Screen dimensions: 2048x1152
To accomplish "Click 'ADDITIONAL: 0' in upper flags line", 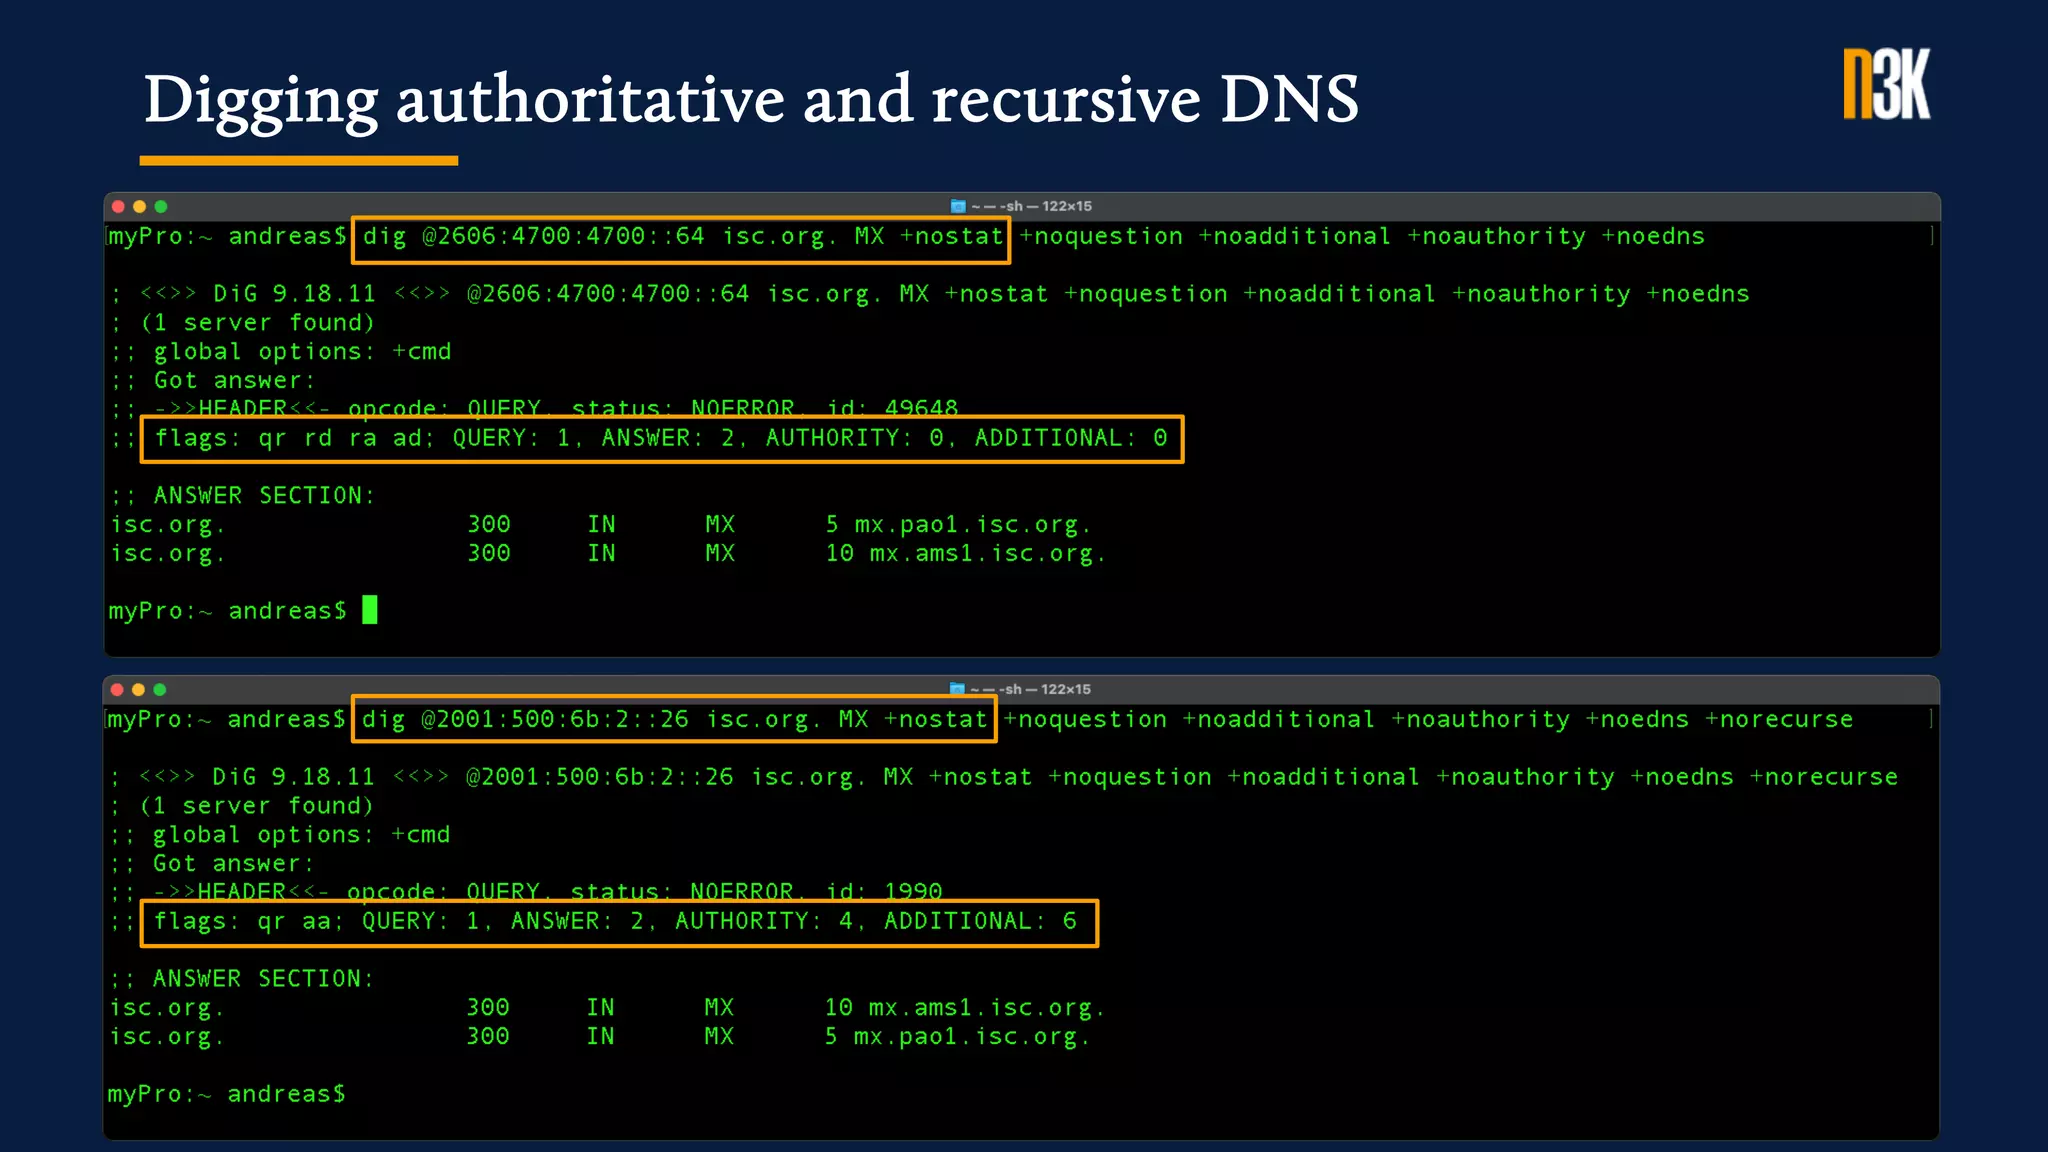I will click(x=1071, y=438).
